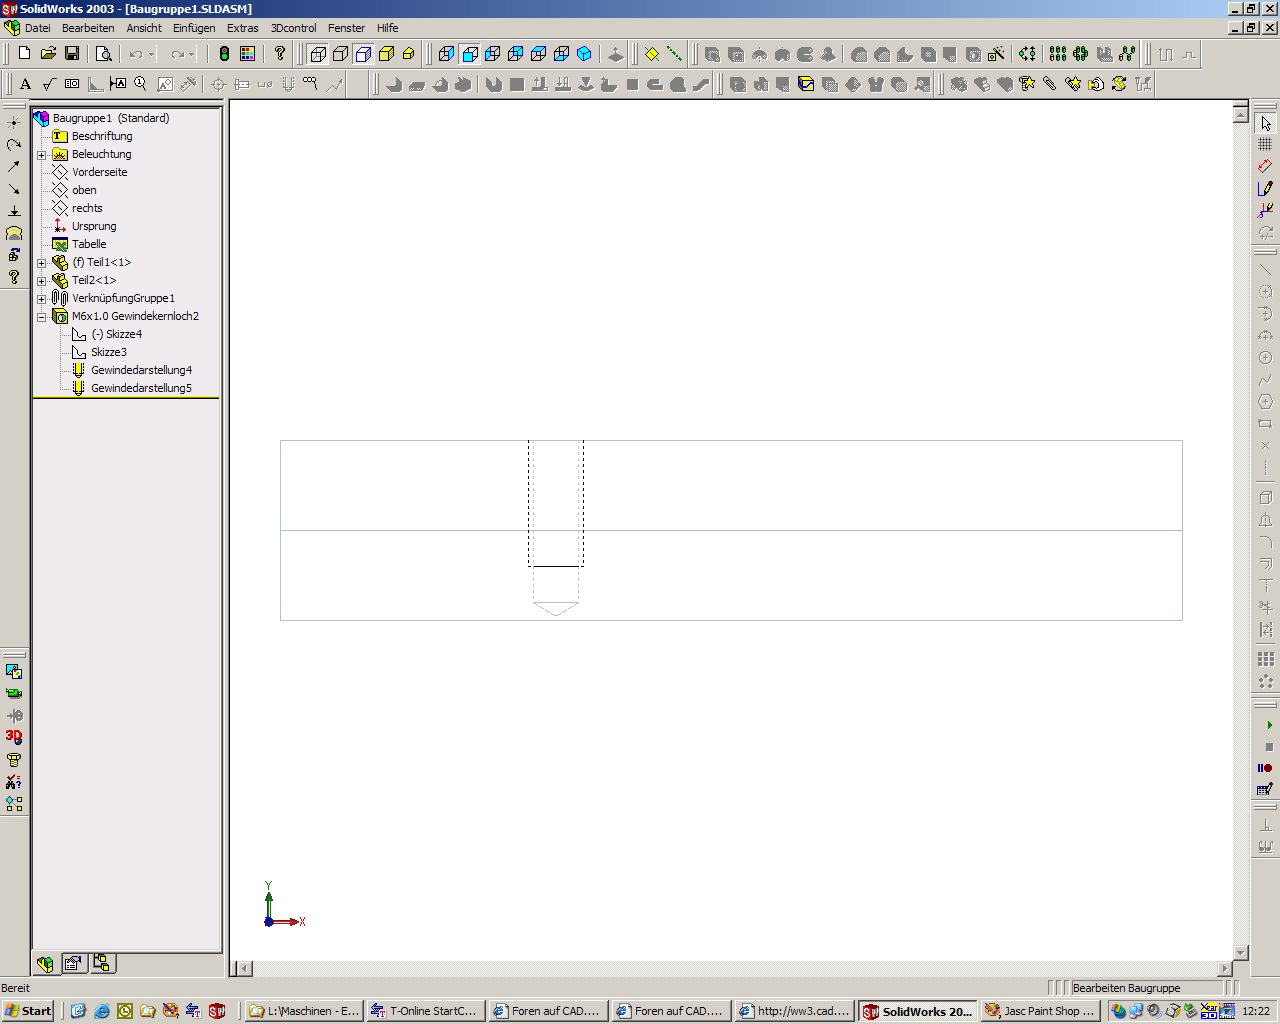Click the Save (floppy disk) toolbar icon
The height and width of the screenshot is (1024, 1280).
pos(71,54)
